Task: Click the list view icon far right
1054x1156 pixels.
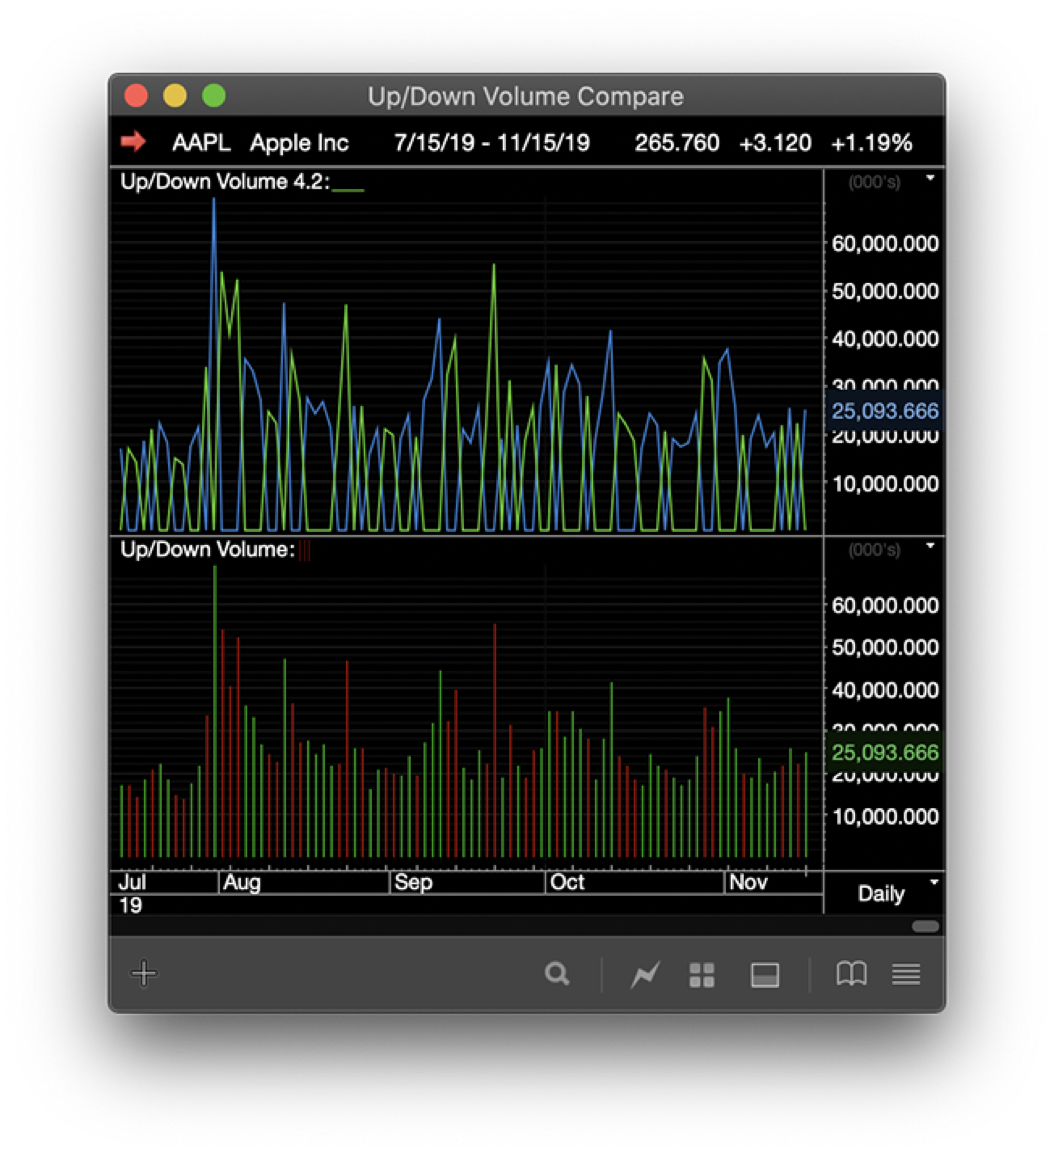Action: point(906,973)
